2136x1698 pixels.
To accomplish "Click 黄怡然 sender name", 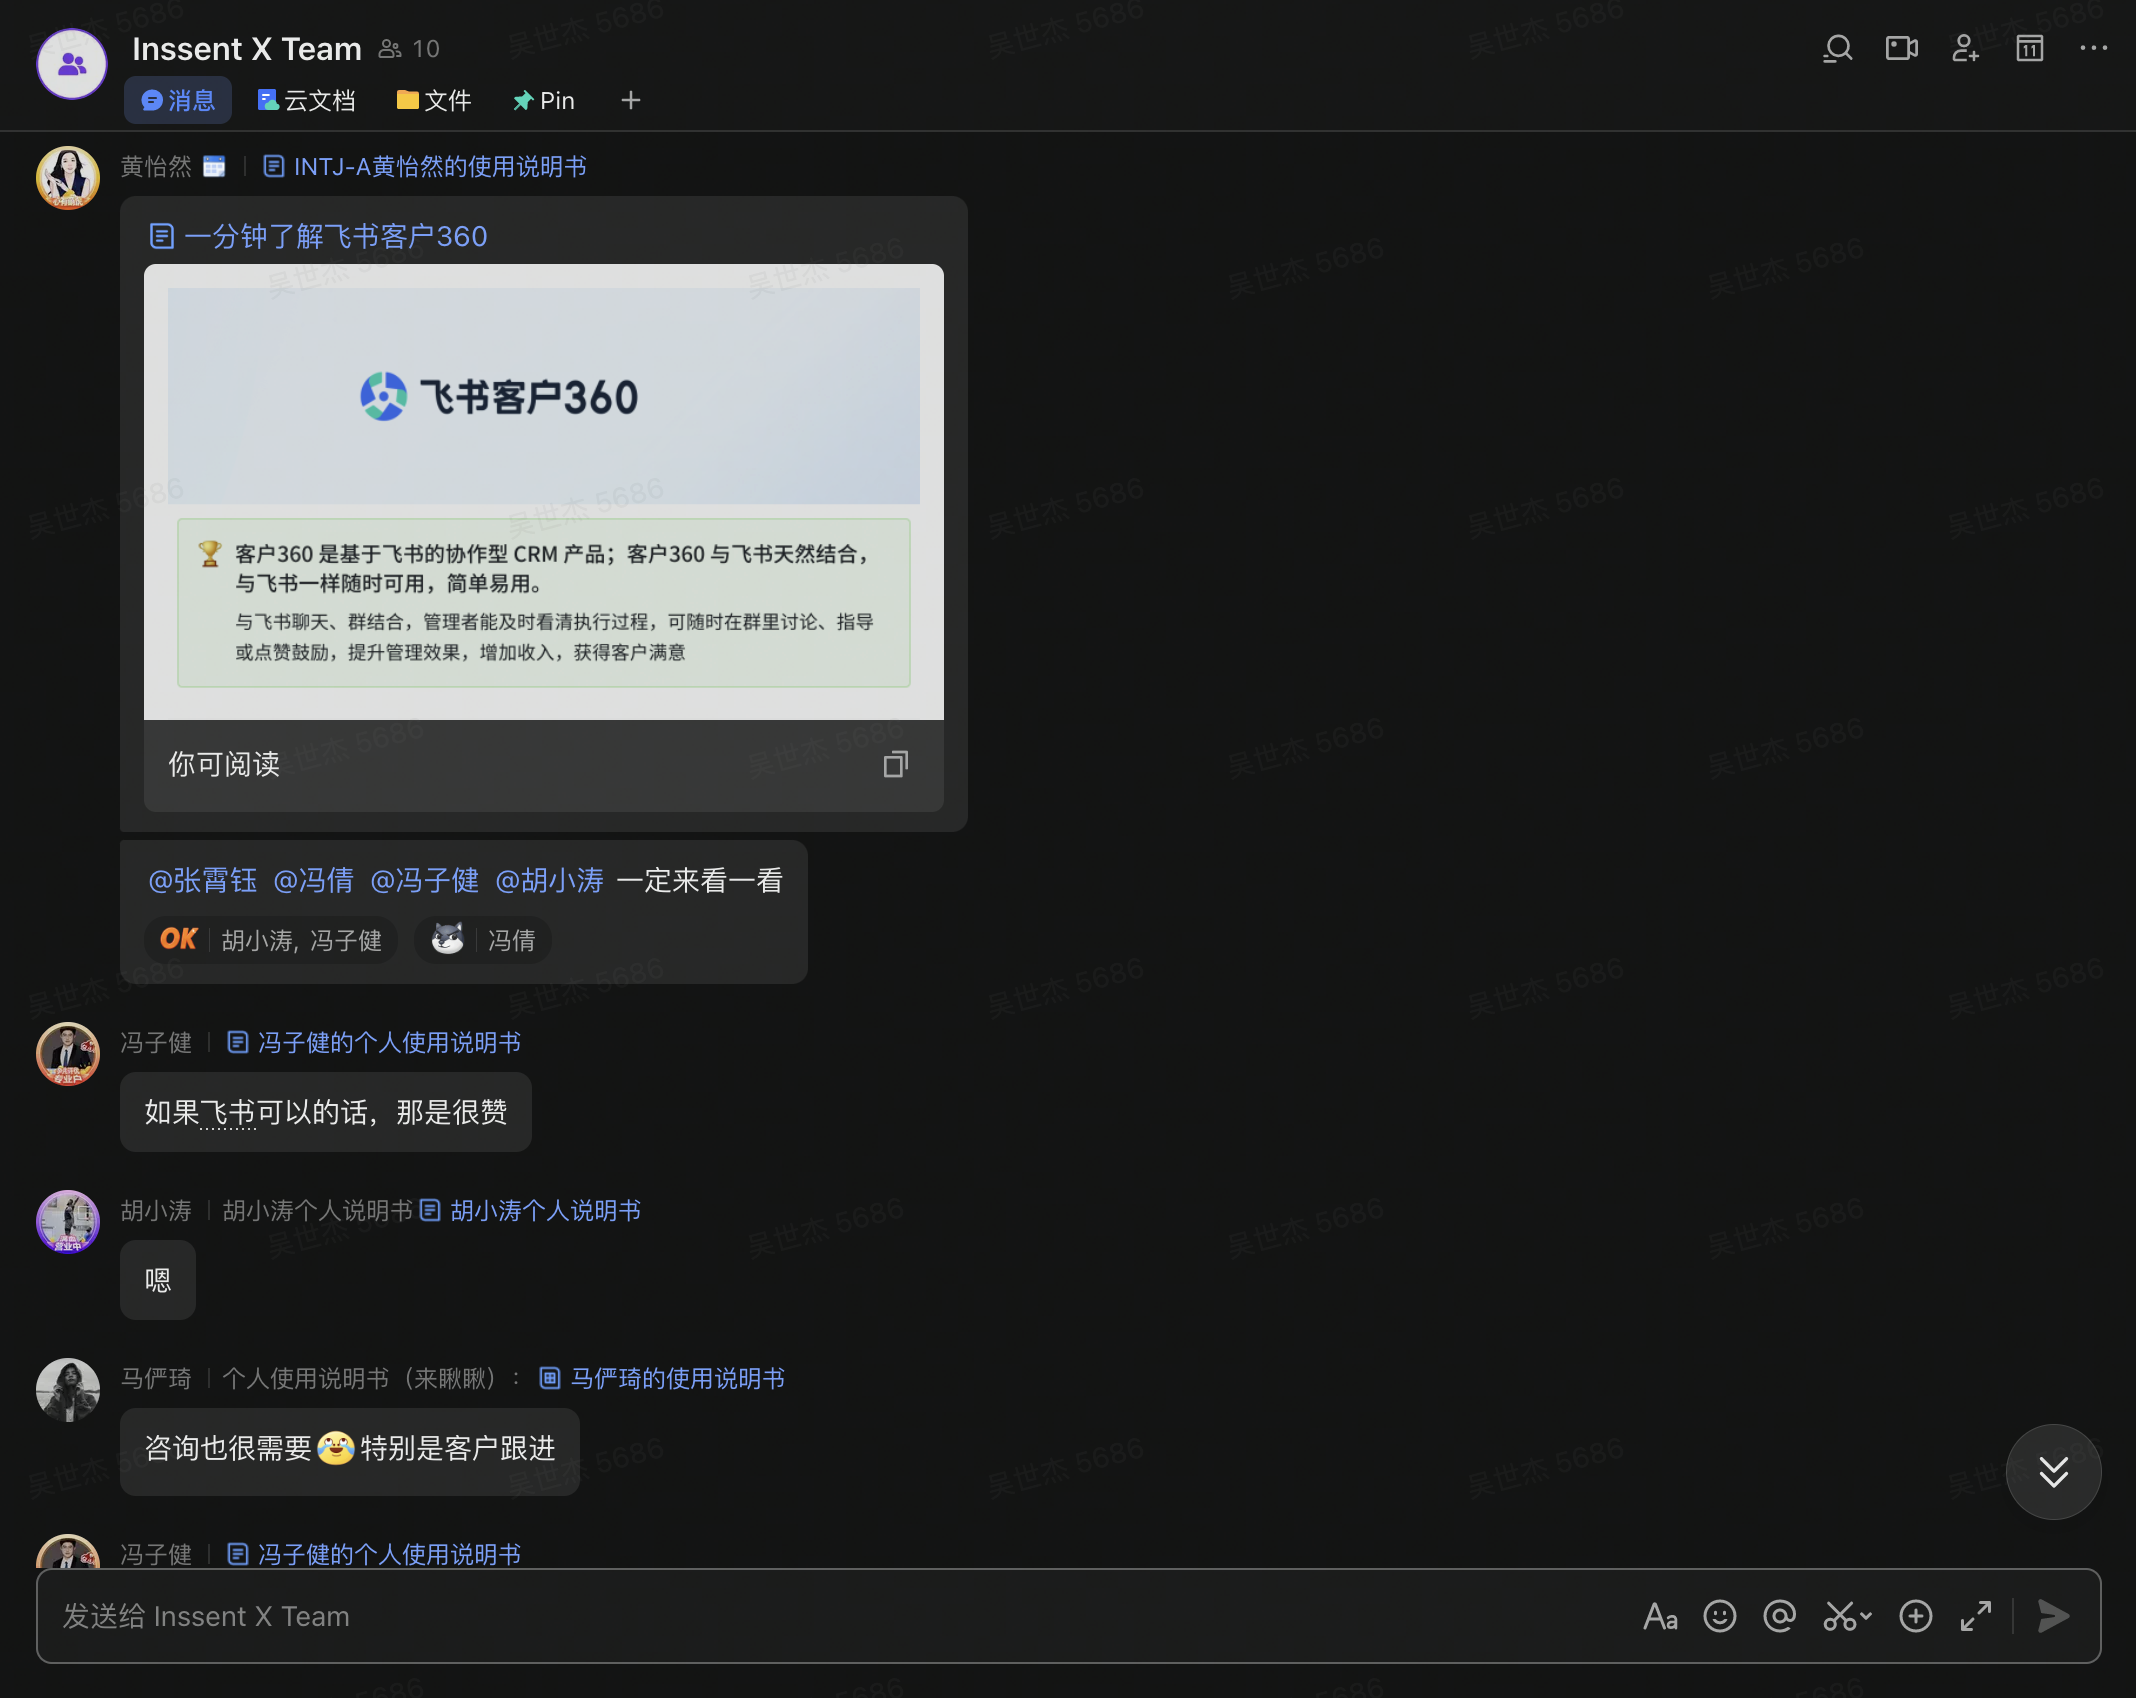I will 156,166.
